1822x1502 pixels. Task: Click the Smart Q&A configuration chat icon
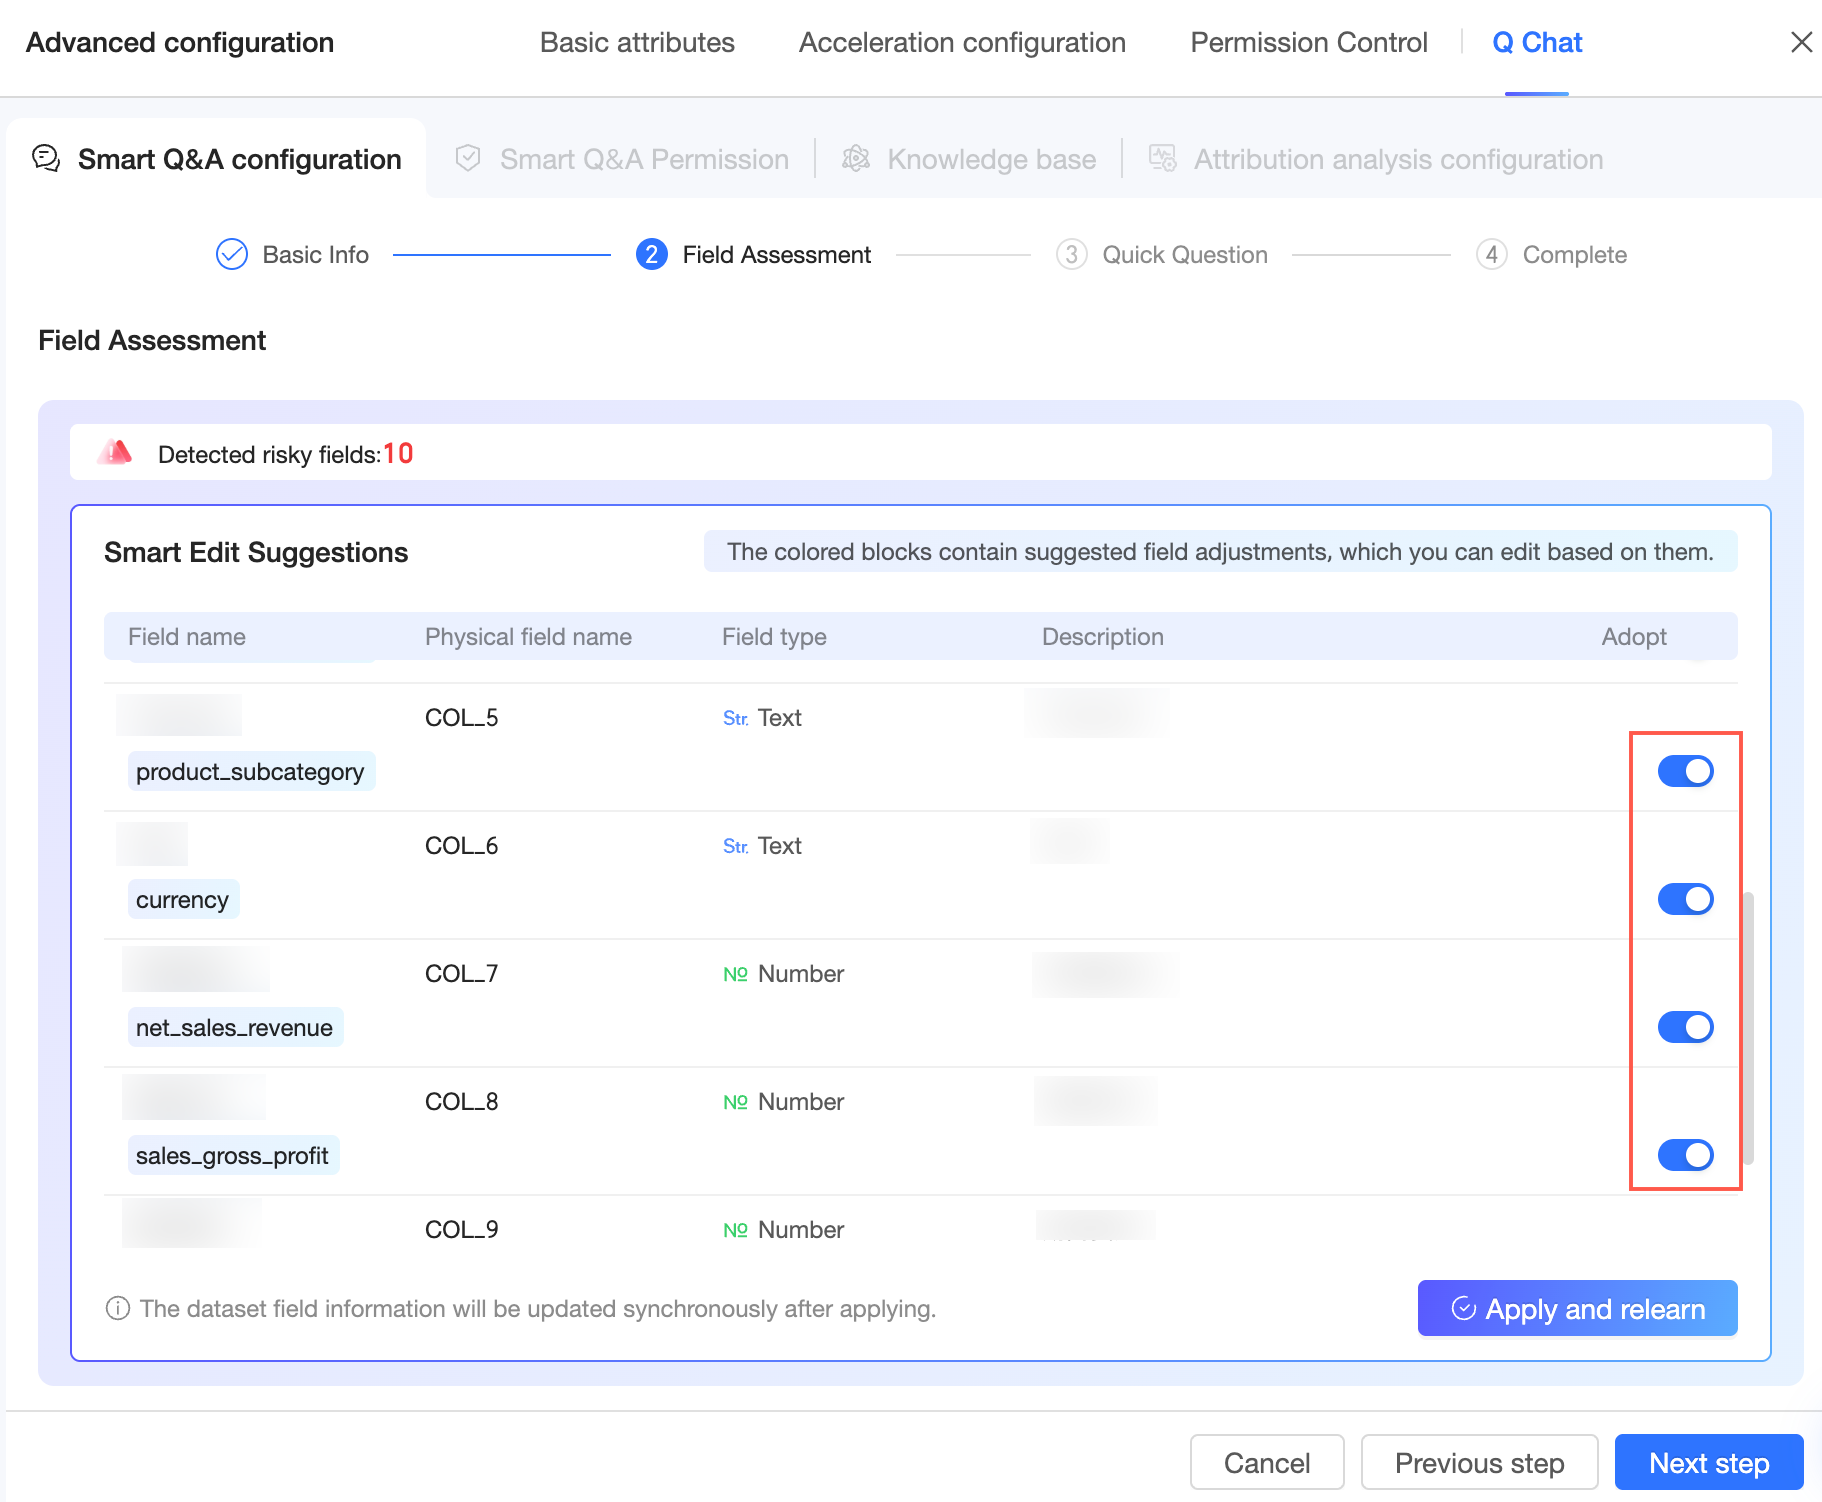47,158
